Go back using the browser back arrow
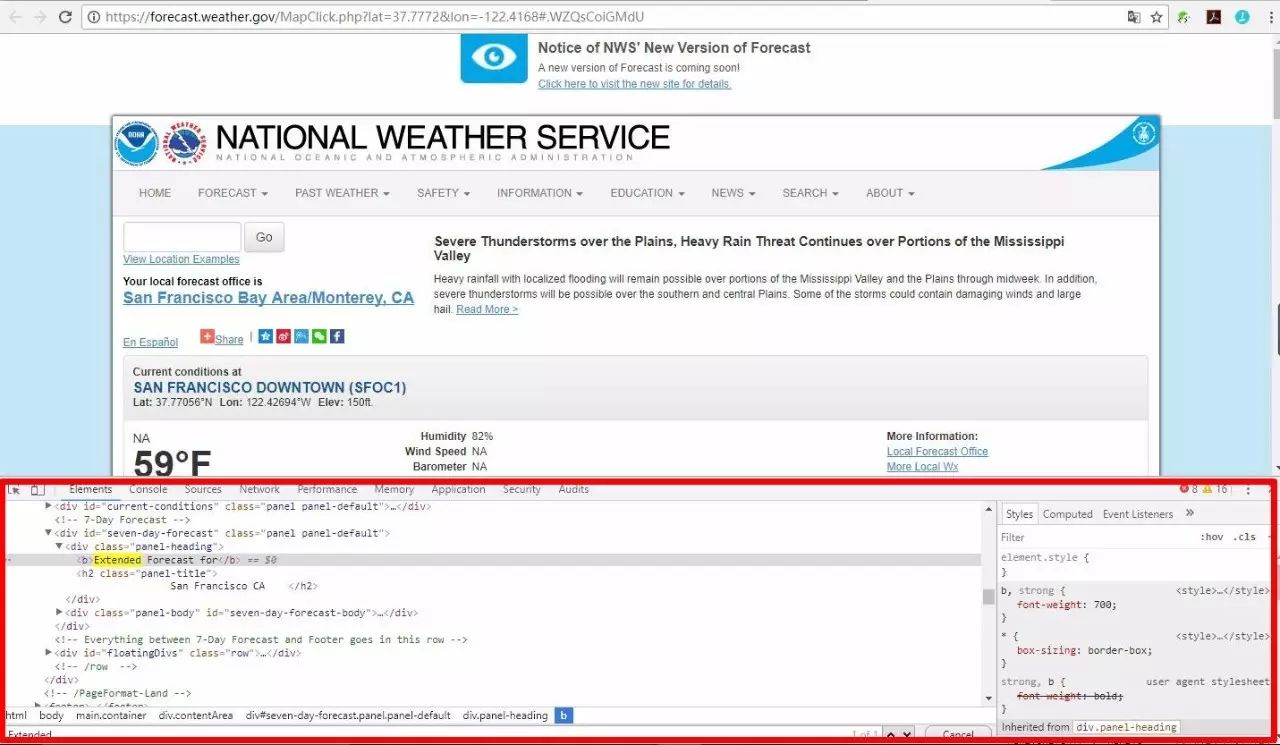 point(15,17)
